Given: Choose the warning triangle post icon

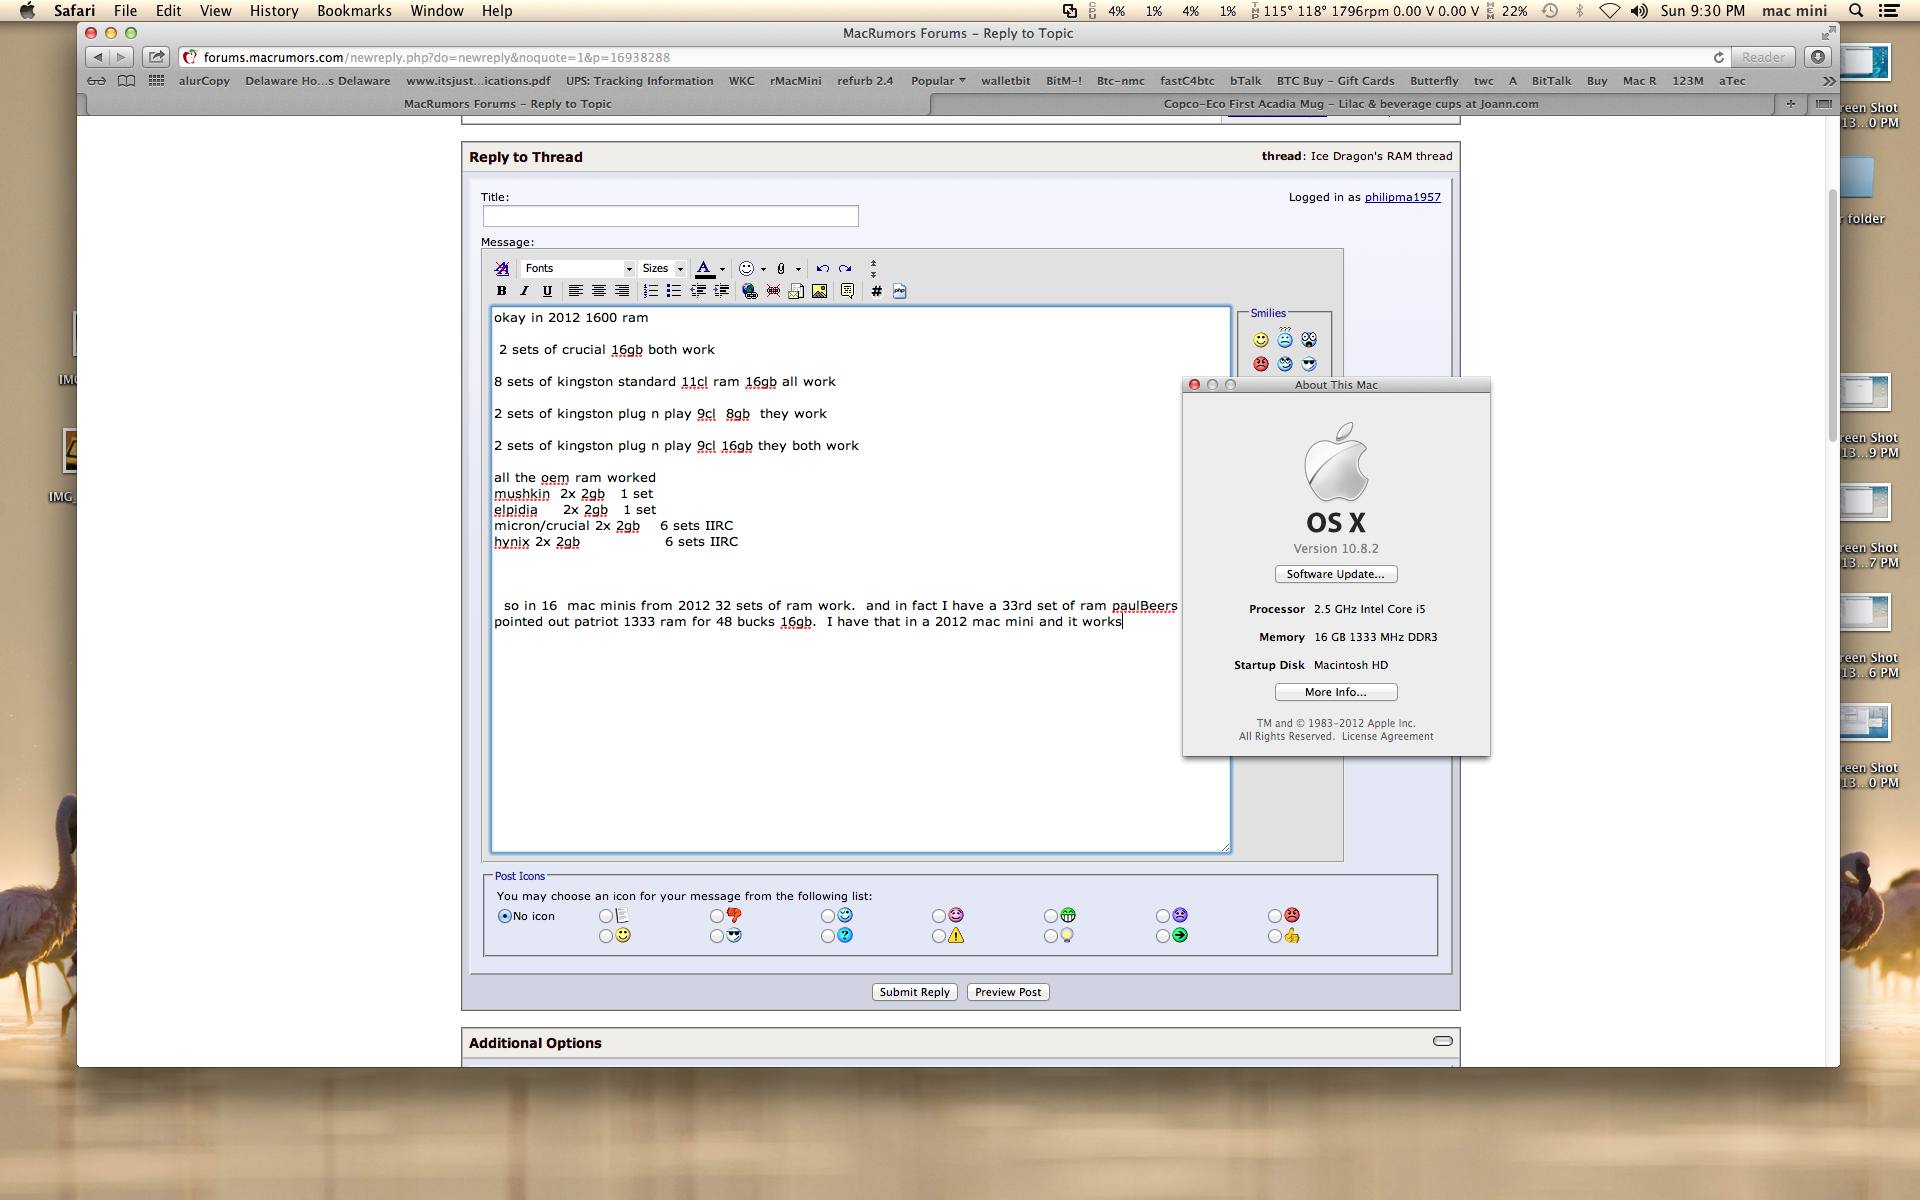Looking at the screenshot, I should (939, 936).
